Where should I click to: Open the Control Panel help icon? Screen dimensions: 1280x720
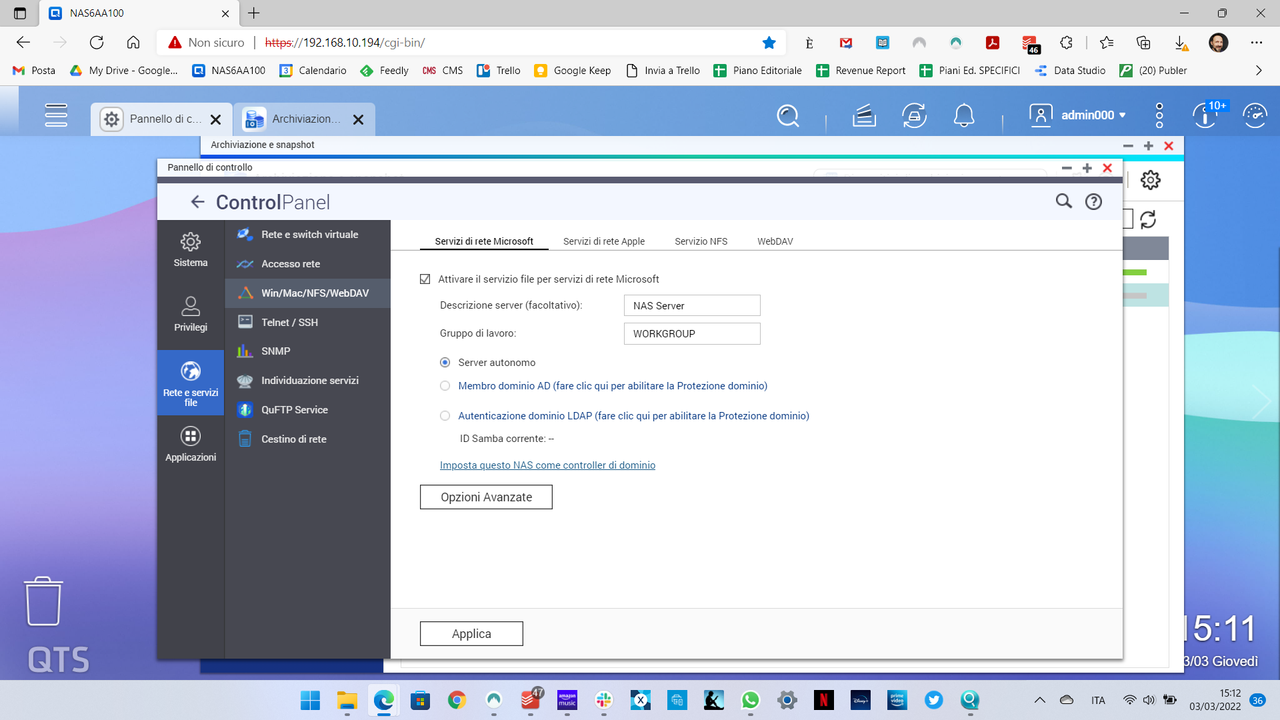coord(1094,201)
